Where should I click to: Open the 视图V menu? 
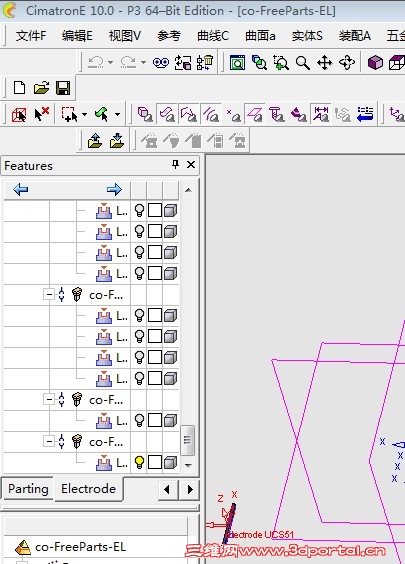124,36
